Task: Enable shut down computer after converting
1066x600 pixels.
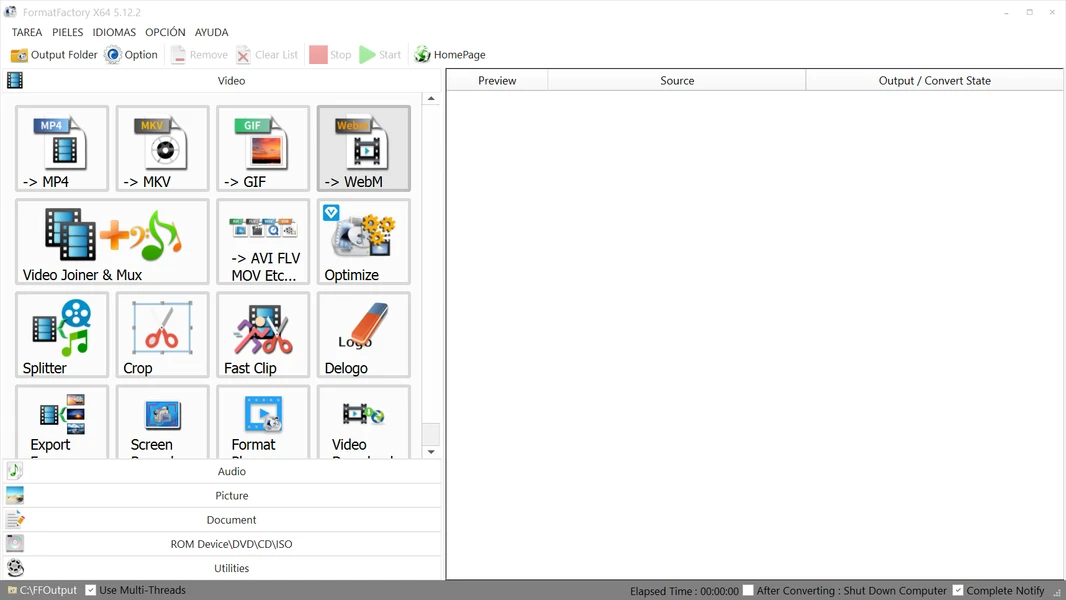Action: [748, 591]
